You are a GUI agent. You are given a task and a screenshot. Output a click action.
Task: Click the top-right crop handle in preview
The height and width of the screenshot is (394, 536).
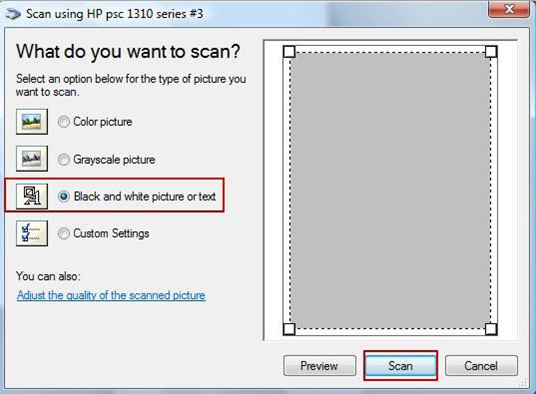coord(491,52)
